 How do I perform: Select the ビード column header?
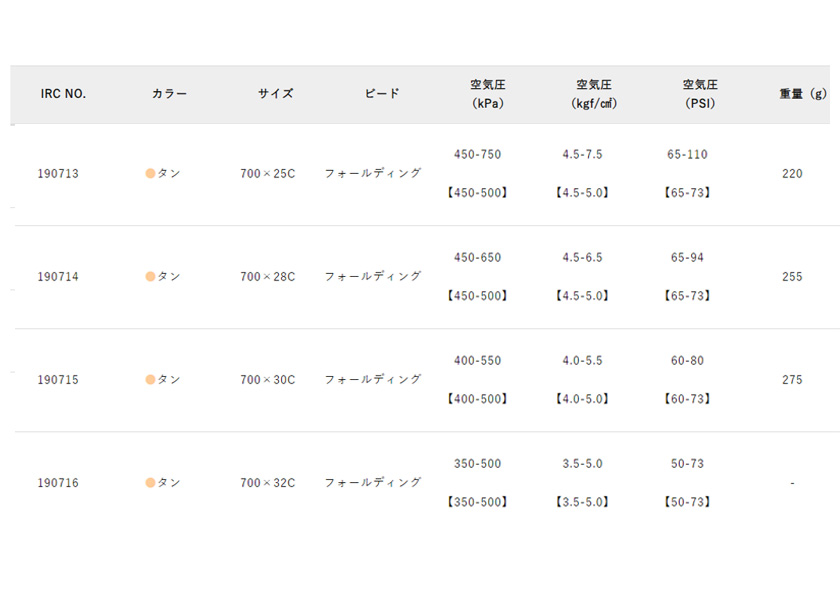pos(382,94)
